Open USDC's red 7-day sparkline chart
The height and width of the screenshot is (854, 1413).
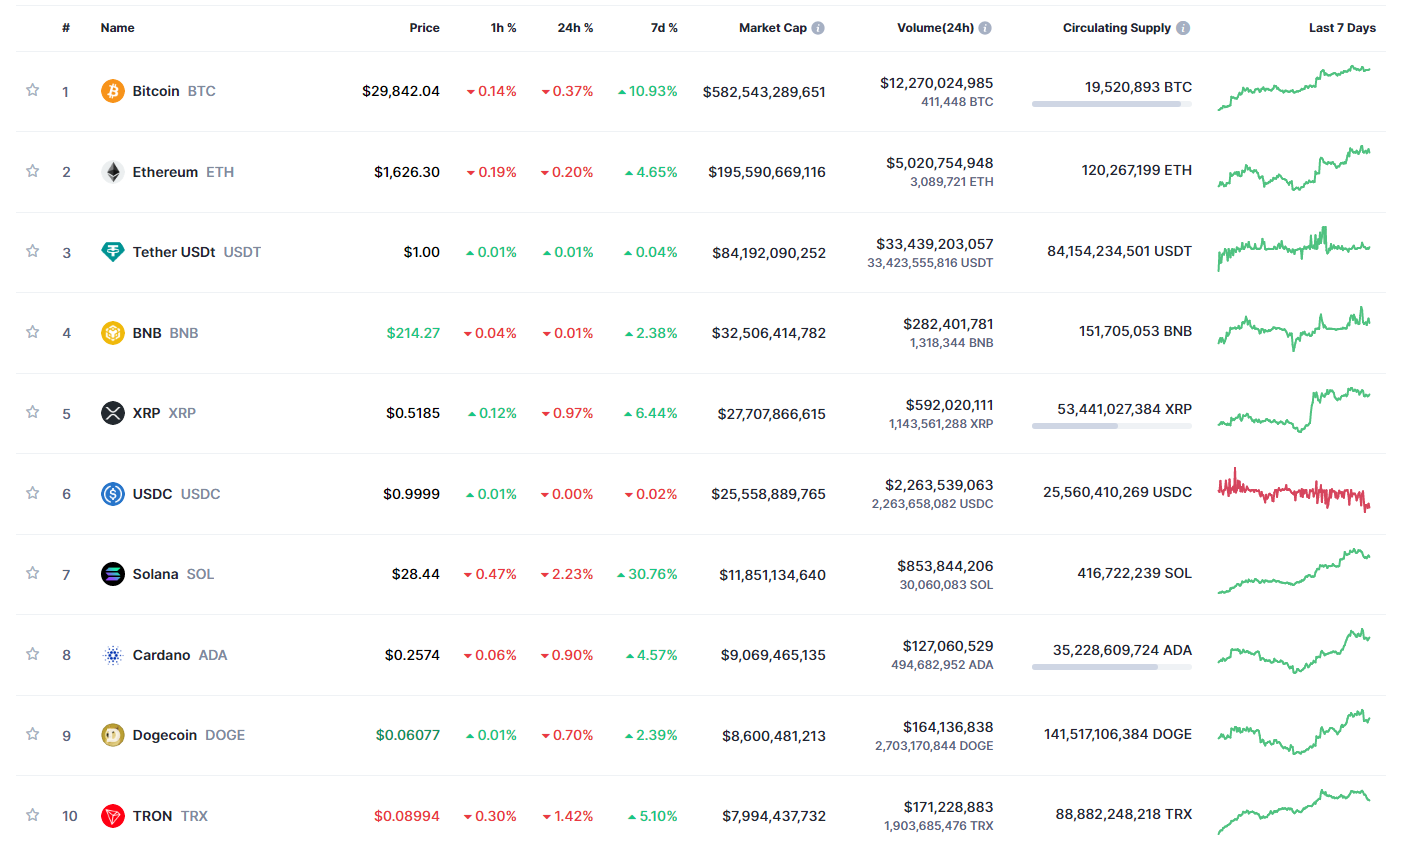tap(1293, 491)
